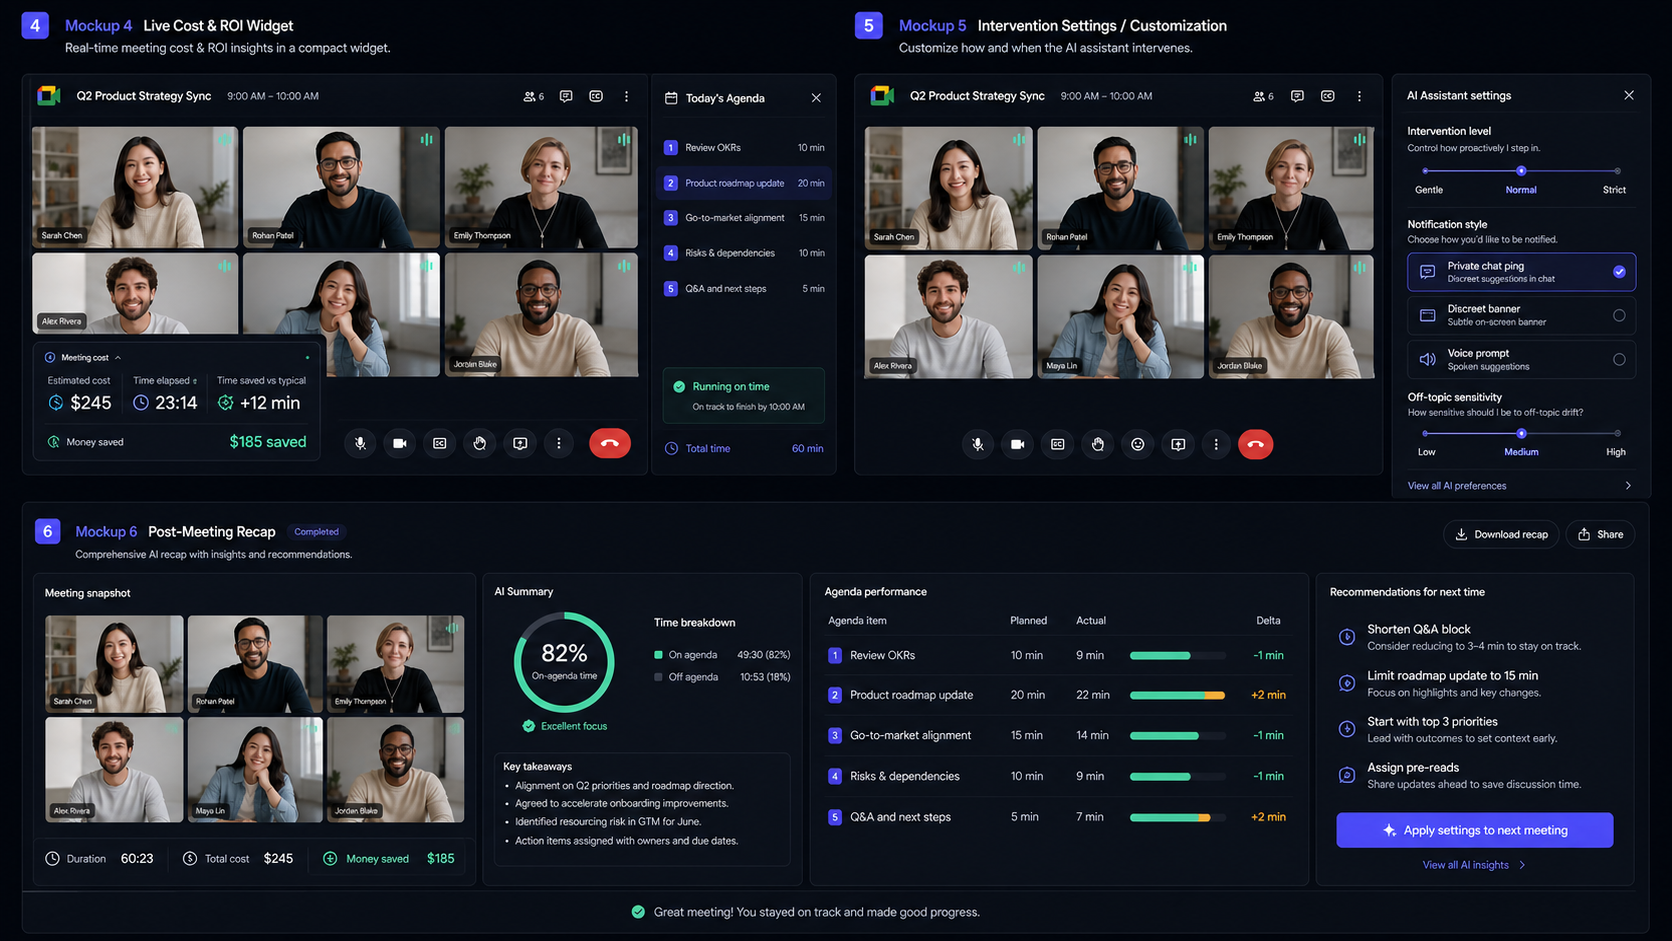Open chat icon in Mockup 4 header
Viewport: 1672px width, 941px height.
566,96
